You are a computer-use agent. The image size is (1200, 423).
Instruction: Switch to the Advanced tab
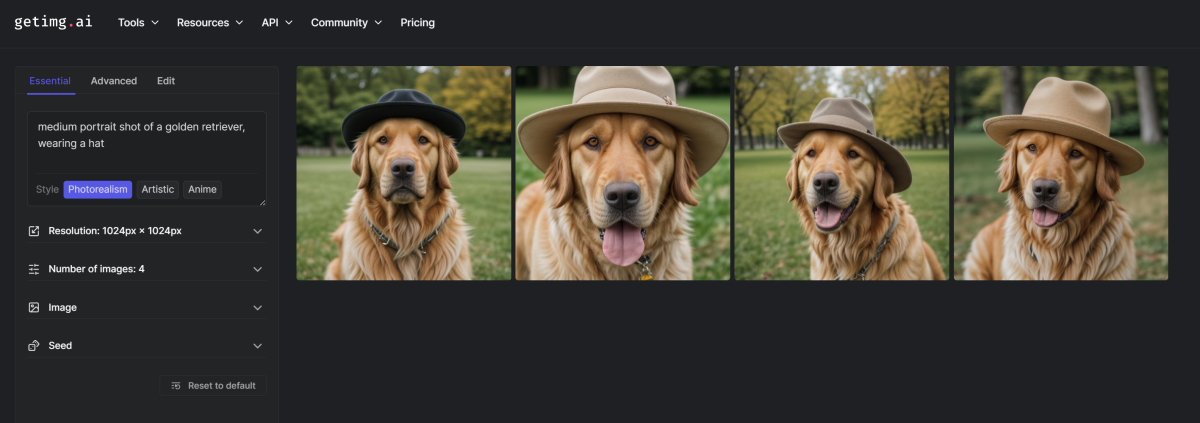[114, 81]
